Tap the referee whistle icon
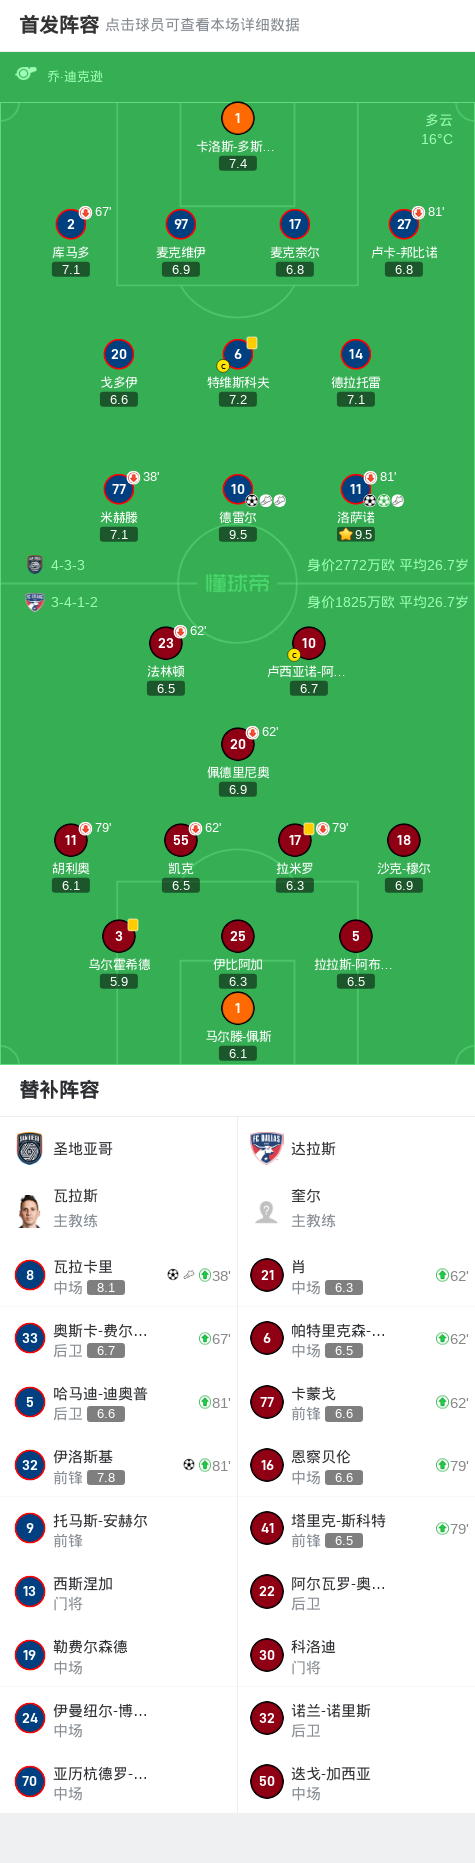This screenshot has width=475, height=1863. pyautogui.click(x=26, y=75)
